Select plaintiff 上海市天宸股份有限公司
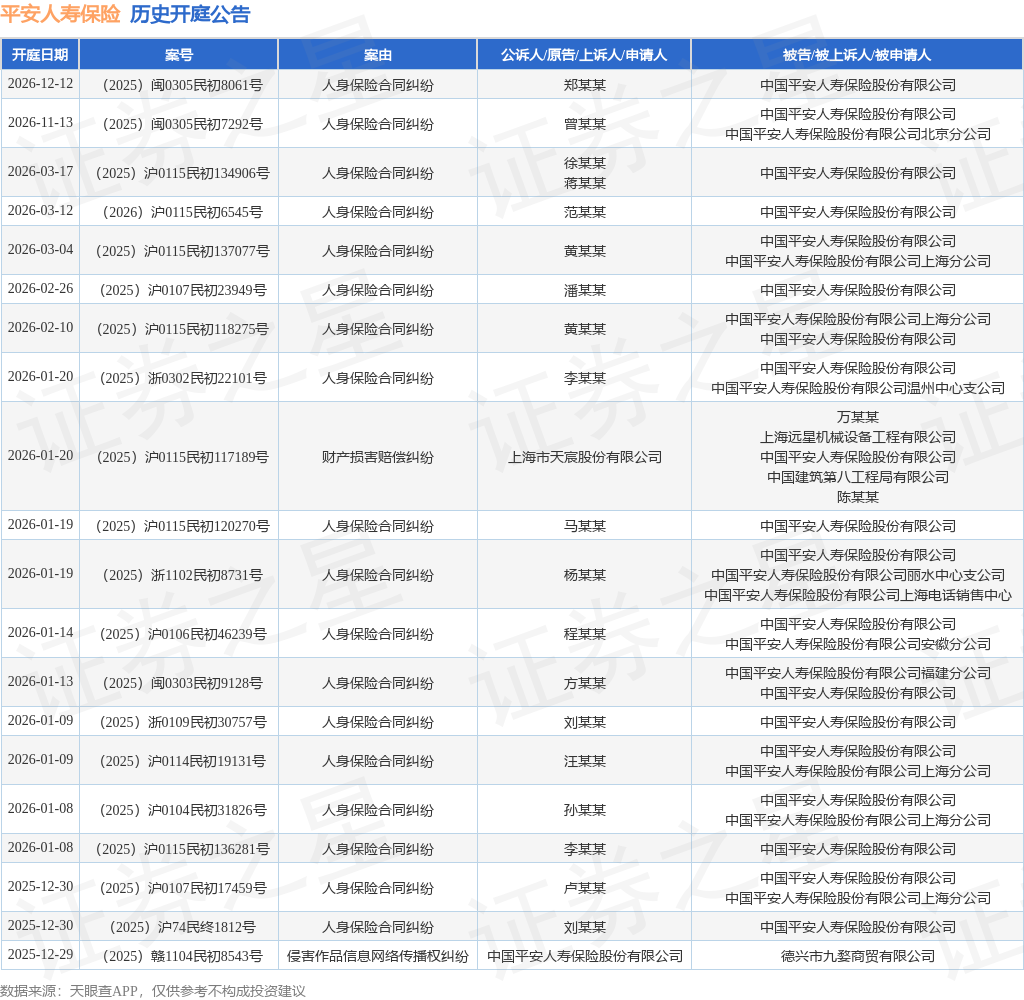Viewport: 1024px width, 1000px height. pyautogui.click(x=584, y=457)
